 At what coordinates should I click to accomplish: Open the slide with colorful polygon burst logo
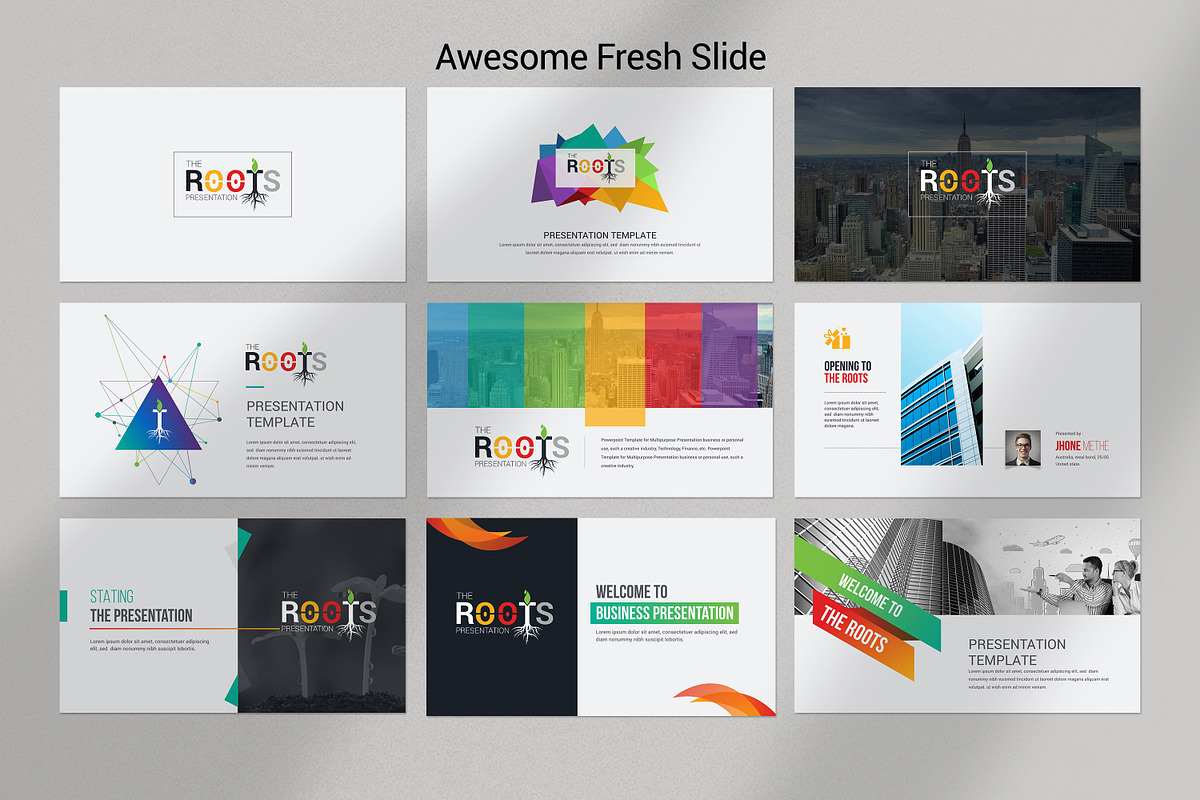(600, 184)
